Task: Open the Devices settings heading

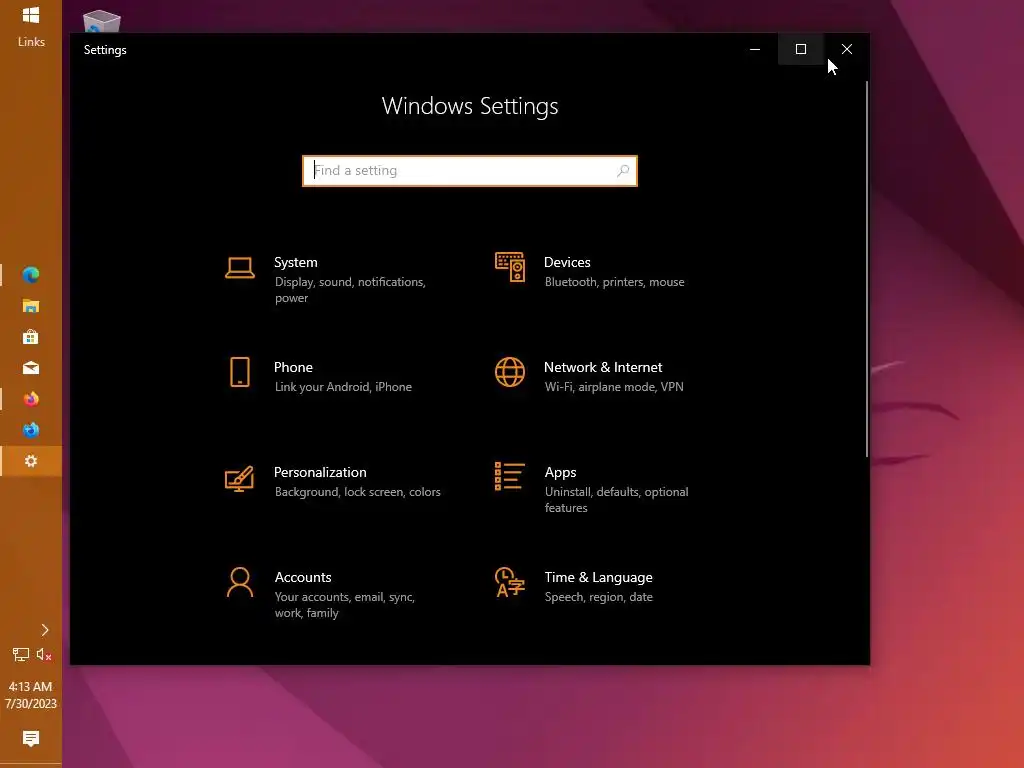Action: 567,262
